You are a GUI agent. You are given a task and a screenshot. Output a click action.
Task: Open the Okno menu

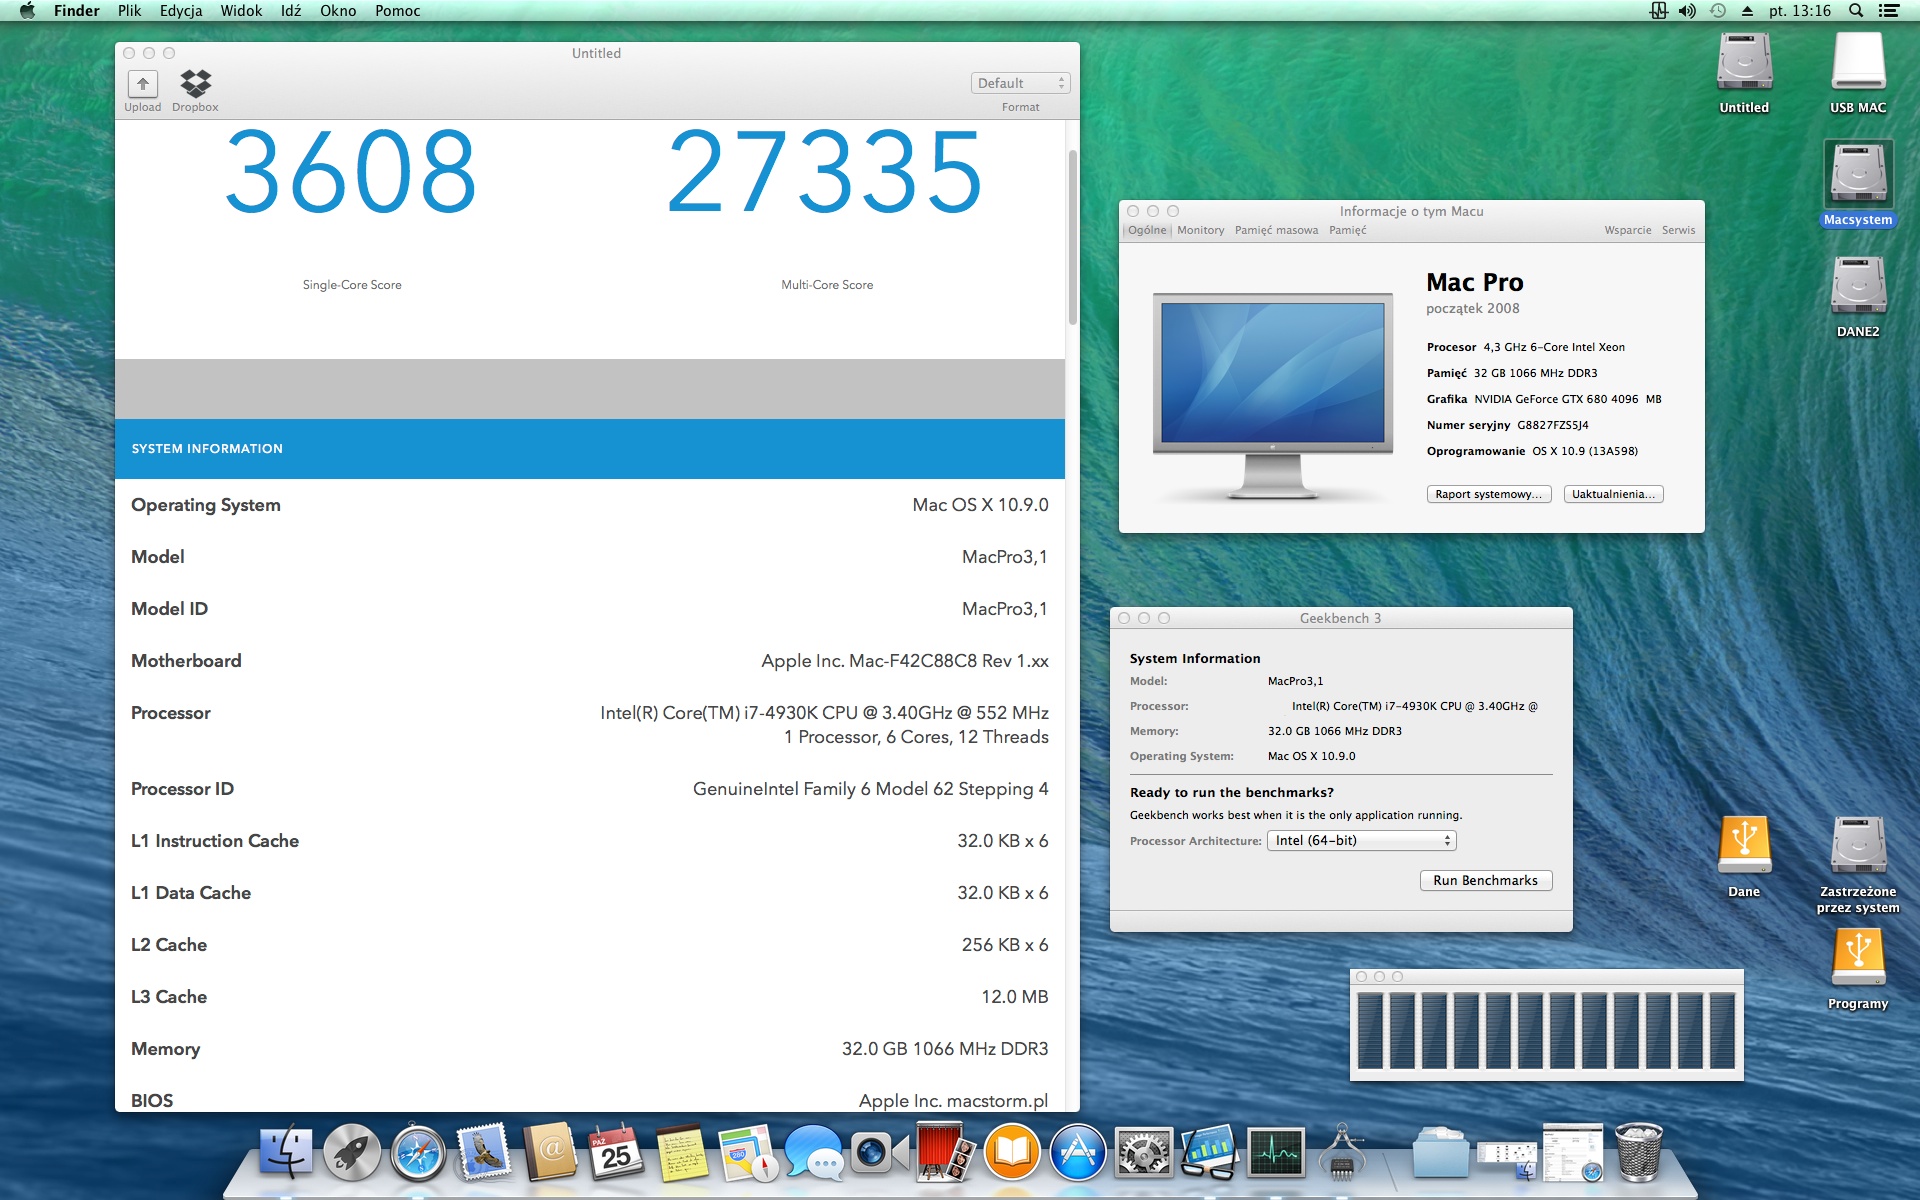point(338,11)
